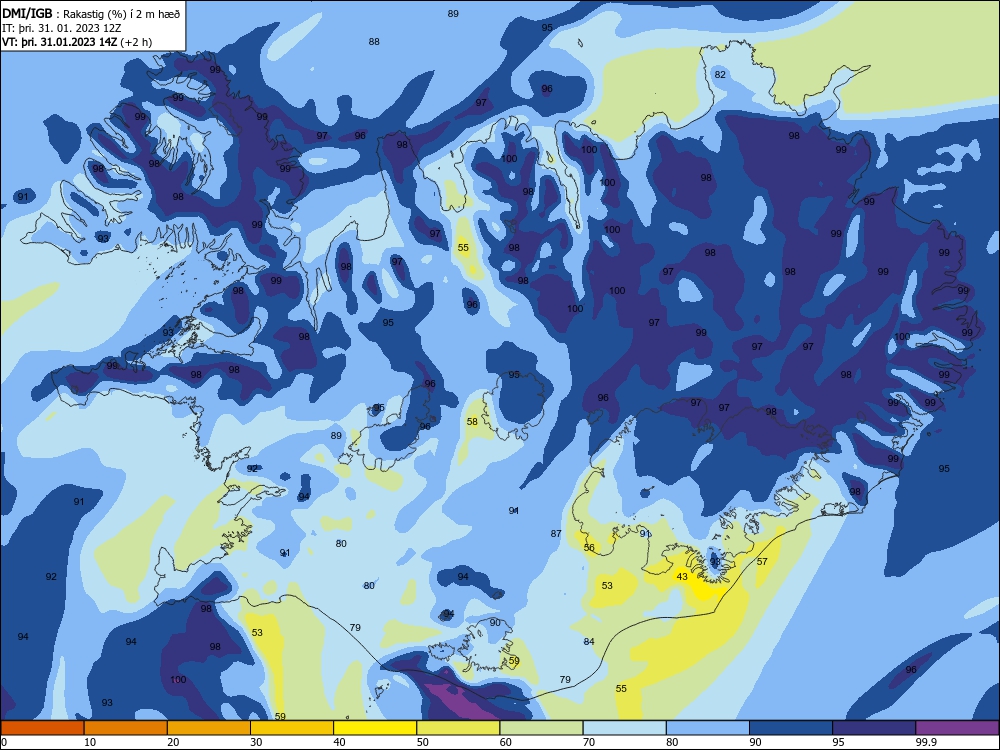1000x750 pixels.
Task: Click the humidity value '82' on the map
Action: point(720,75)
